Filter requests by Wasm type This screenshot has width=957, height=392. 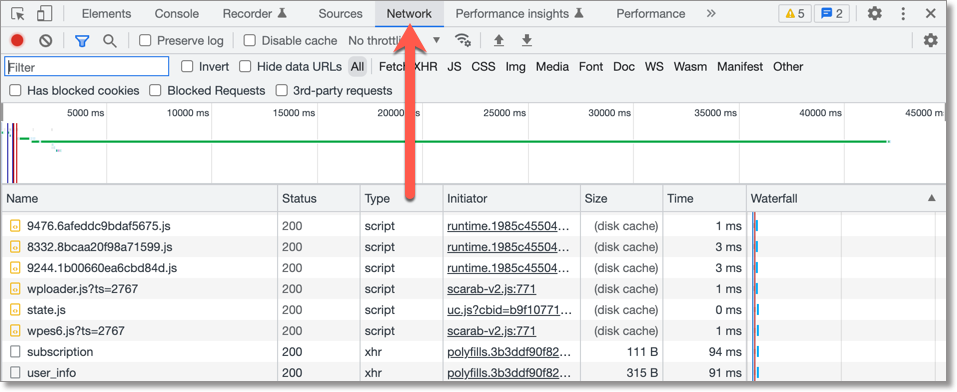[690, 67]
